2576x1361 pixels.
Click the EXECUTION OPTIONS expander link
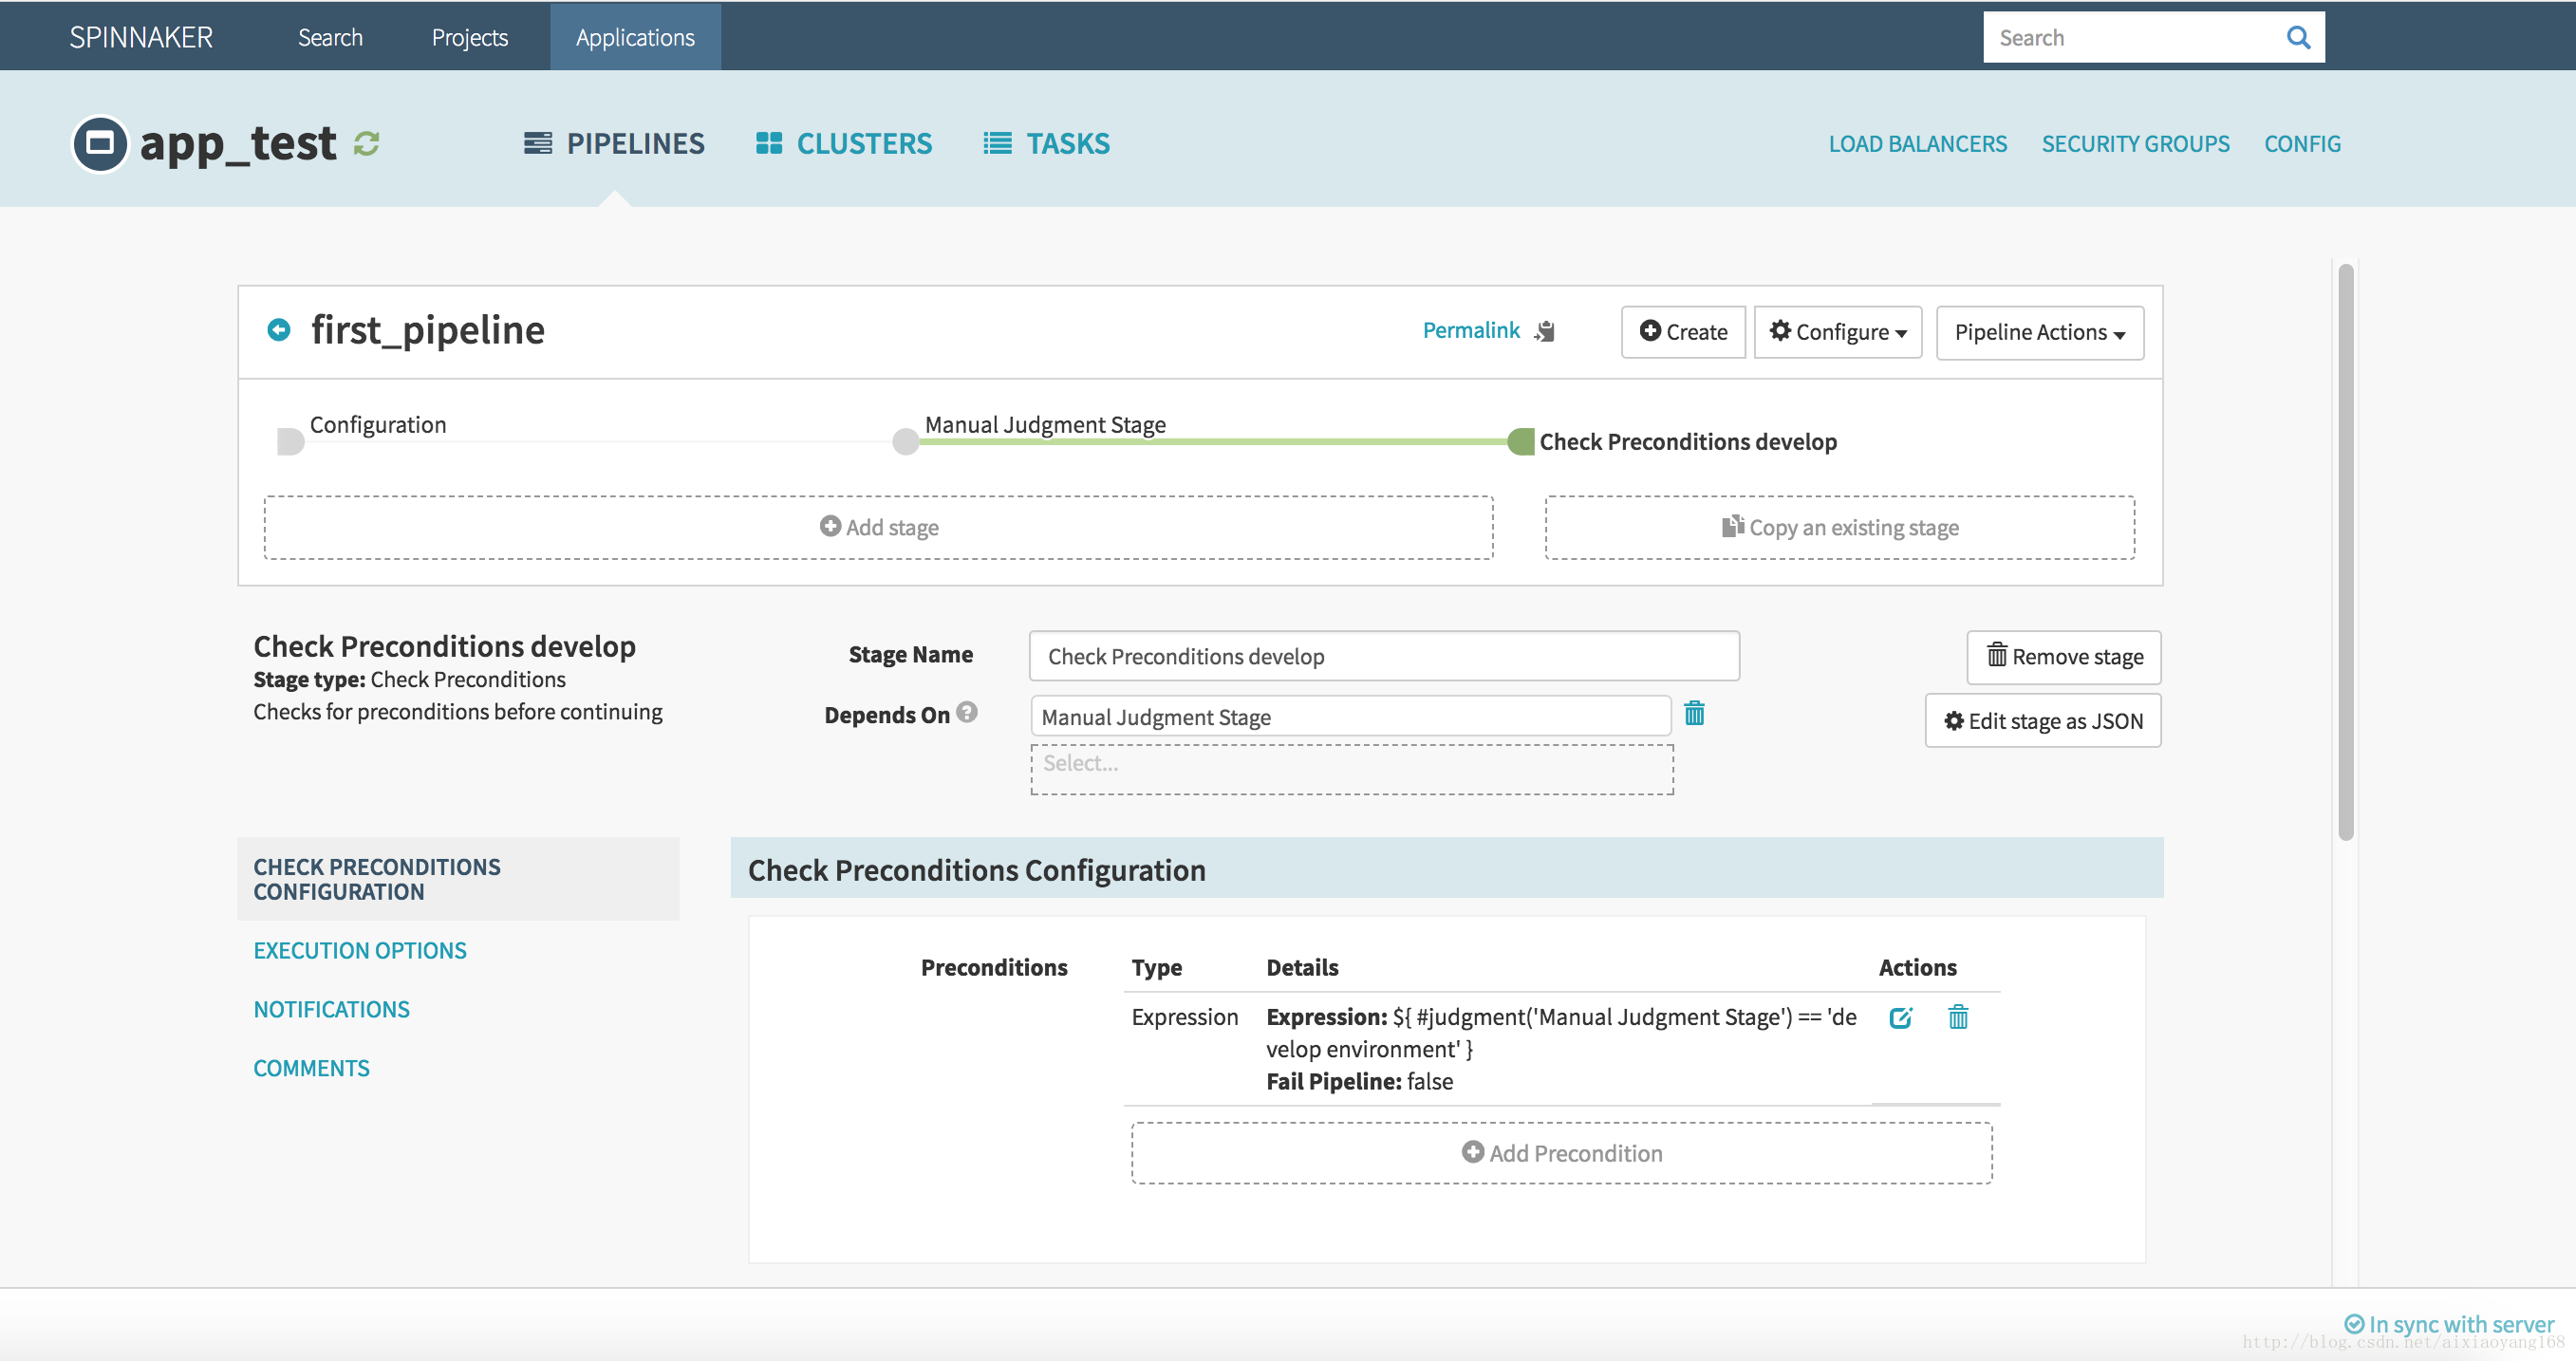click(358, 949)
